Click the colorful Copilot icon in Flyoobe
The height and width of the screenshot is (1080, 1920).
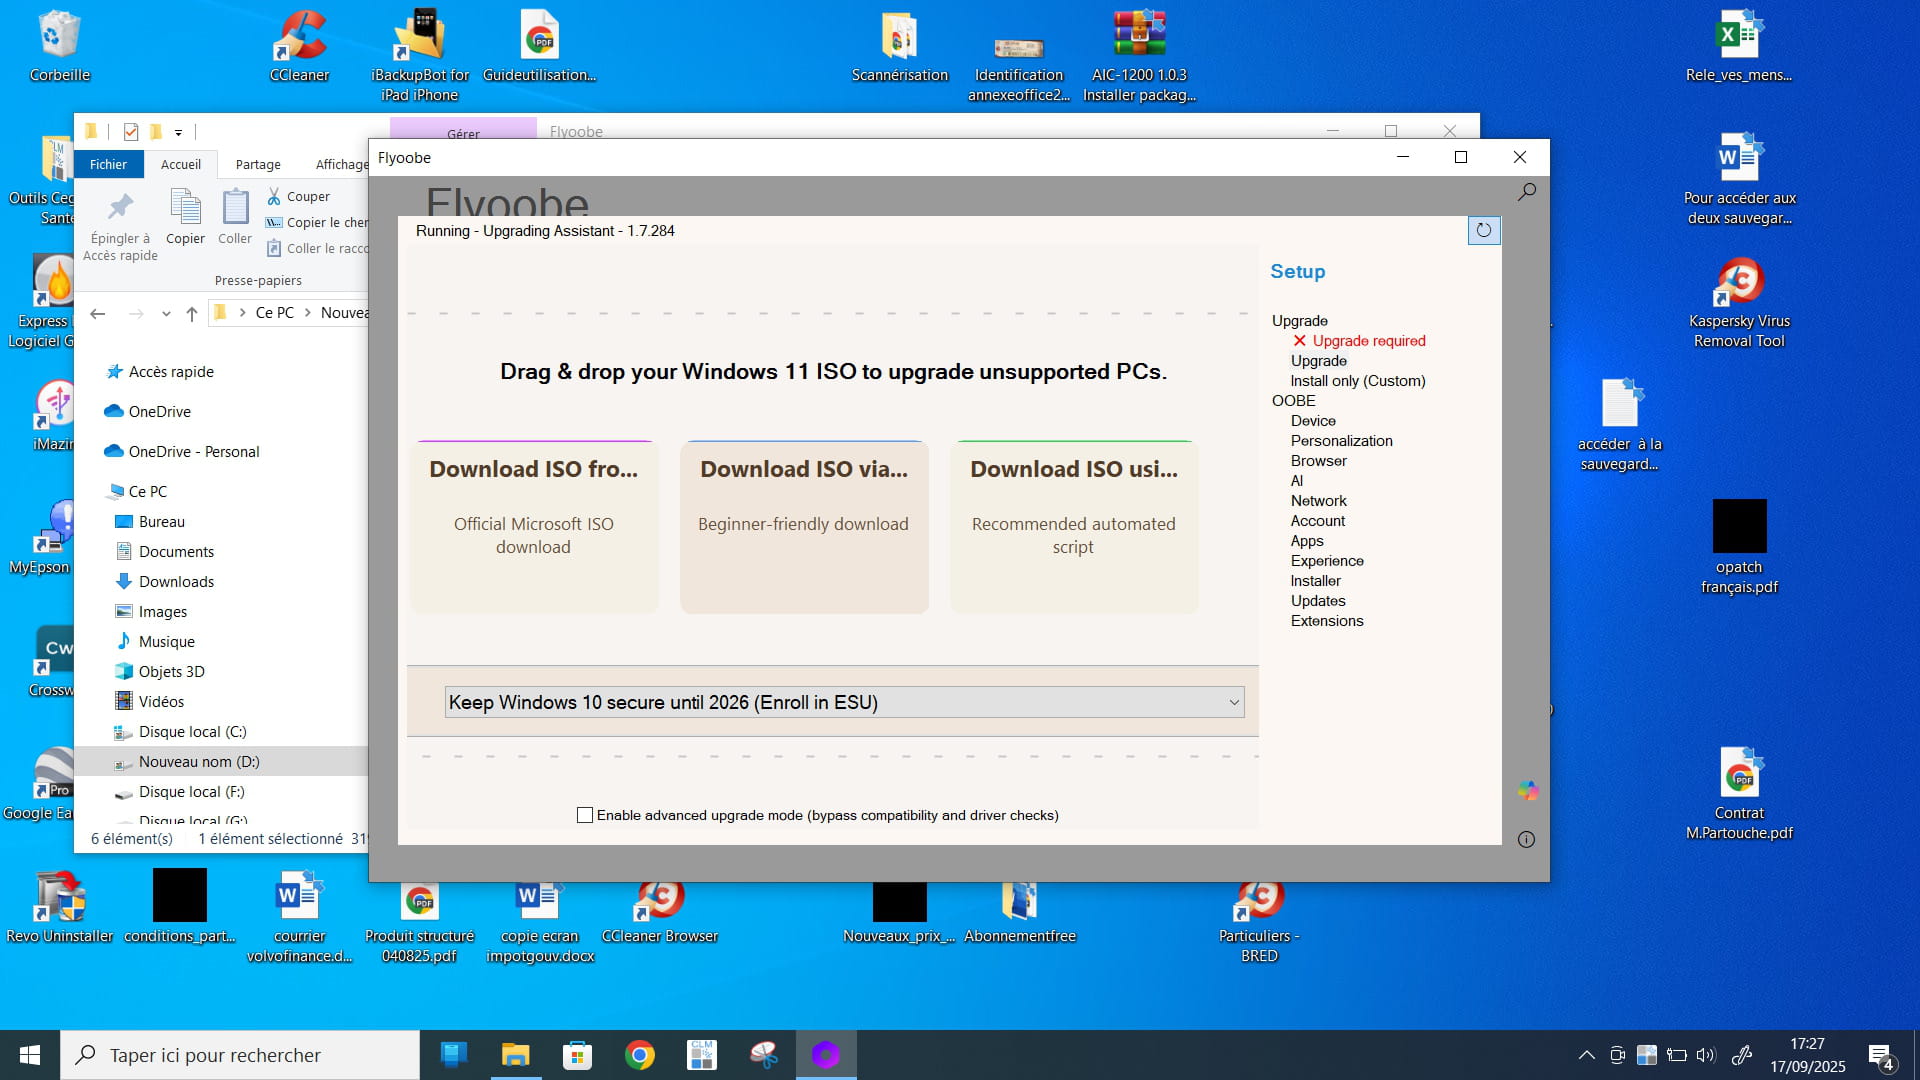1527,790
